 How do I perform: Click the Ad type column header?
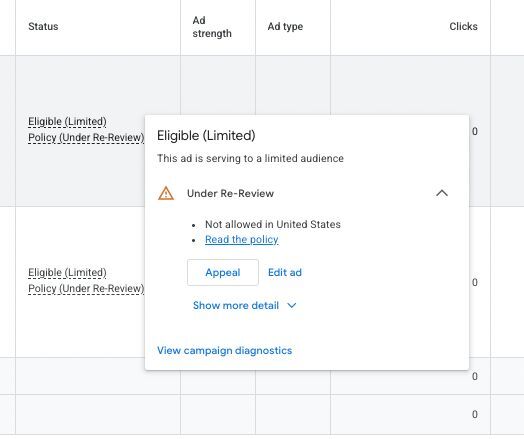pyautogui.click(x=285, y=26)
